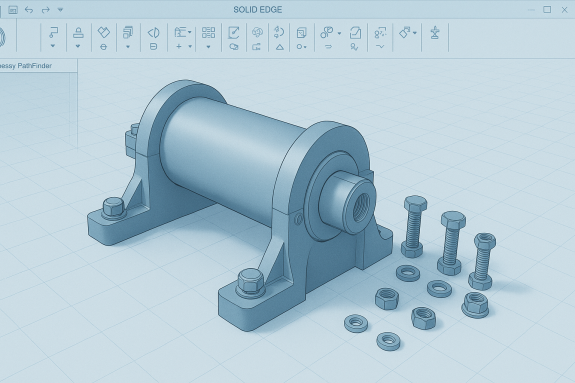Click the redo arrow in the title bar
575x383 pixels.
click(x=45, y=10)
